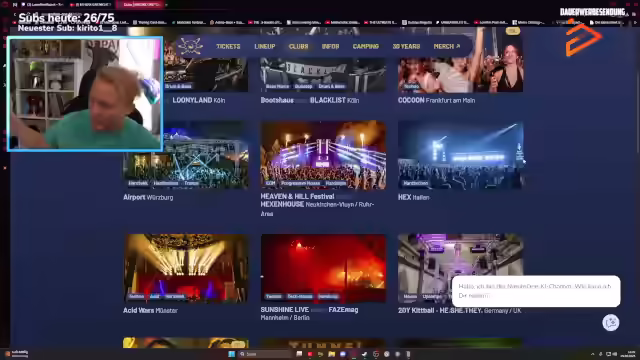Open the taskbar search box

pyautogui.click(x=264, y=354)
